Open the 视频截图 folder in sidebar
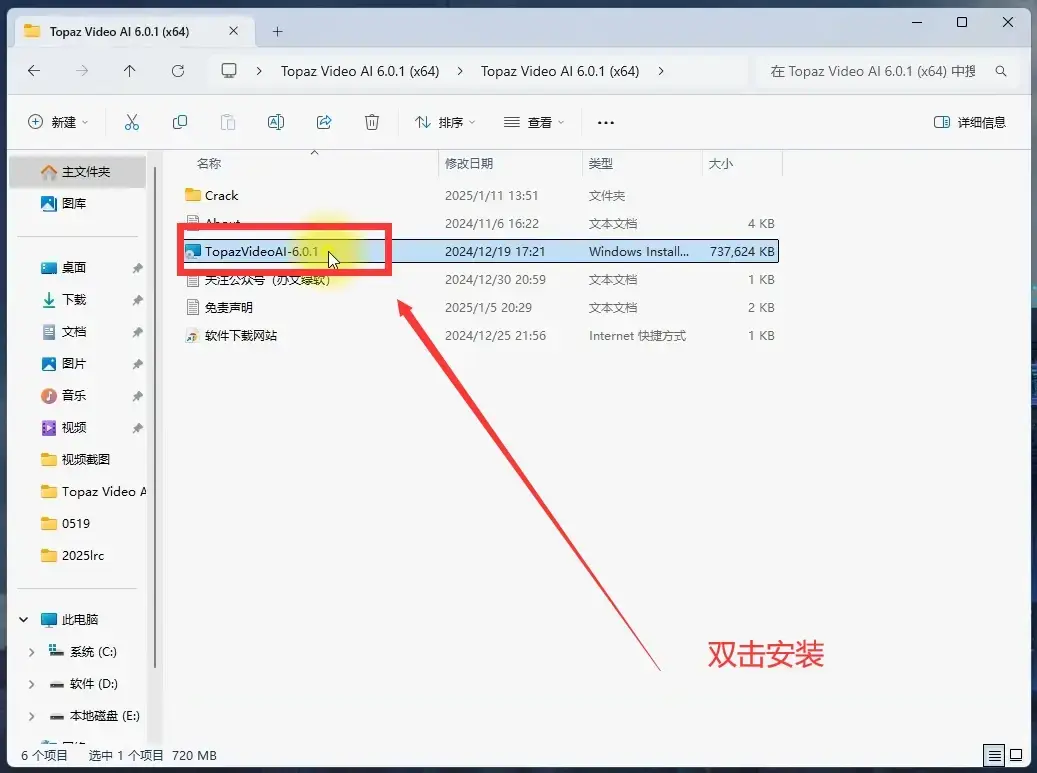The height and width of the screenshot is (773, 1037). pyautogui.click(x=85, y=460)
